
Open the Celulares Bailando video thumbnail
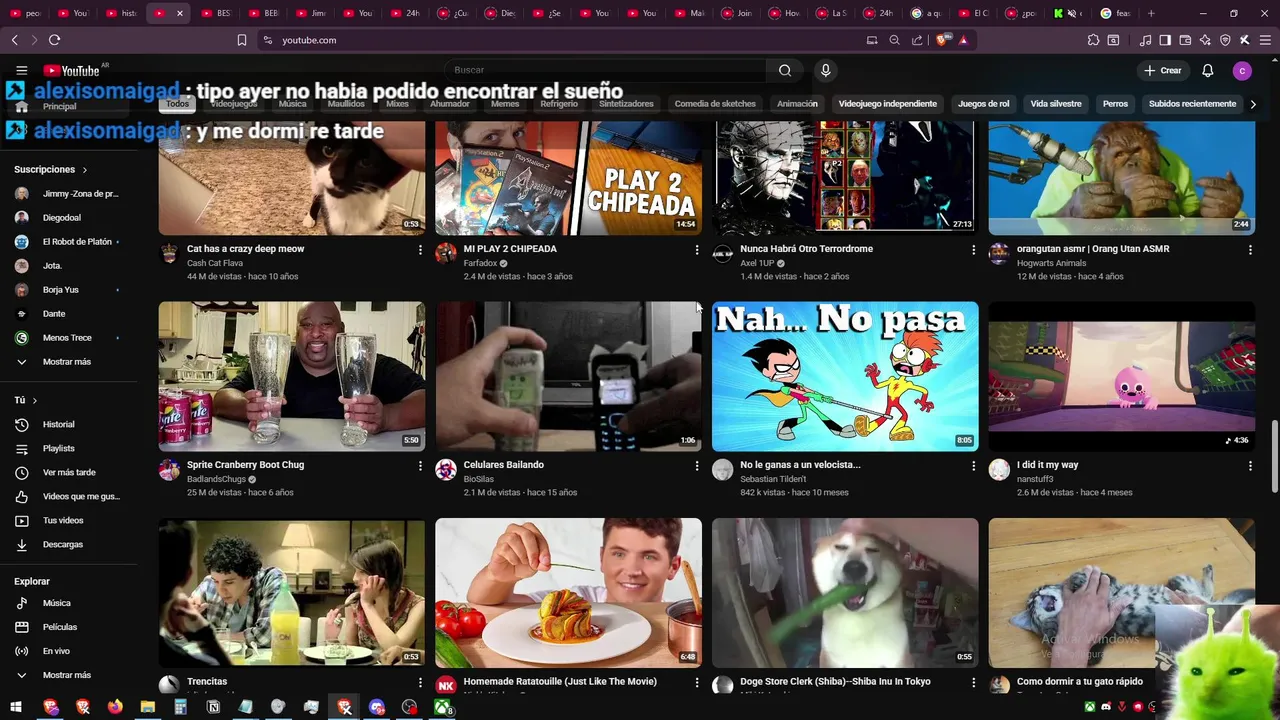(x=568, y=376)
